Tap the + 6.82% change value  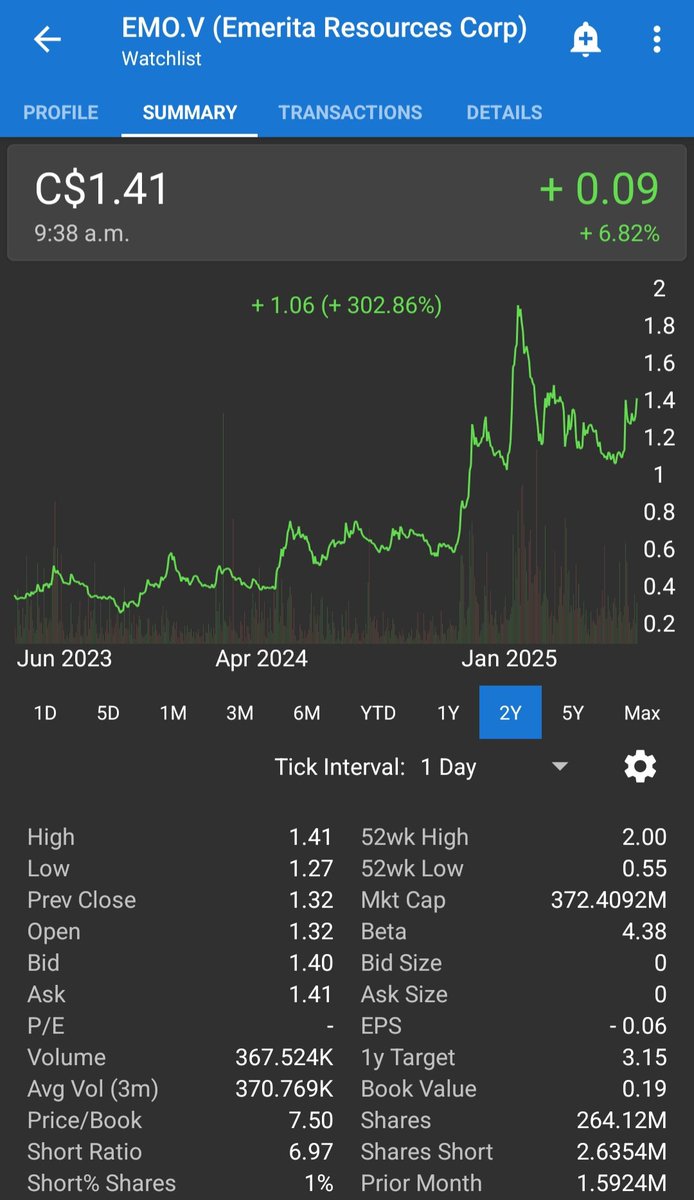(619, 234)
